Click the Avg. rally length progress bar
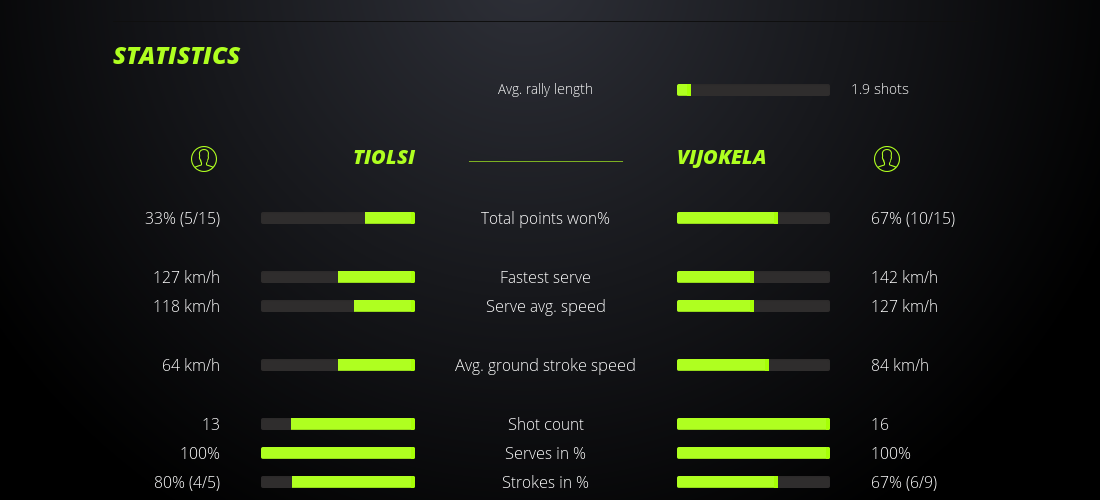 pos(753,90)
